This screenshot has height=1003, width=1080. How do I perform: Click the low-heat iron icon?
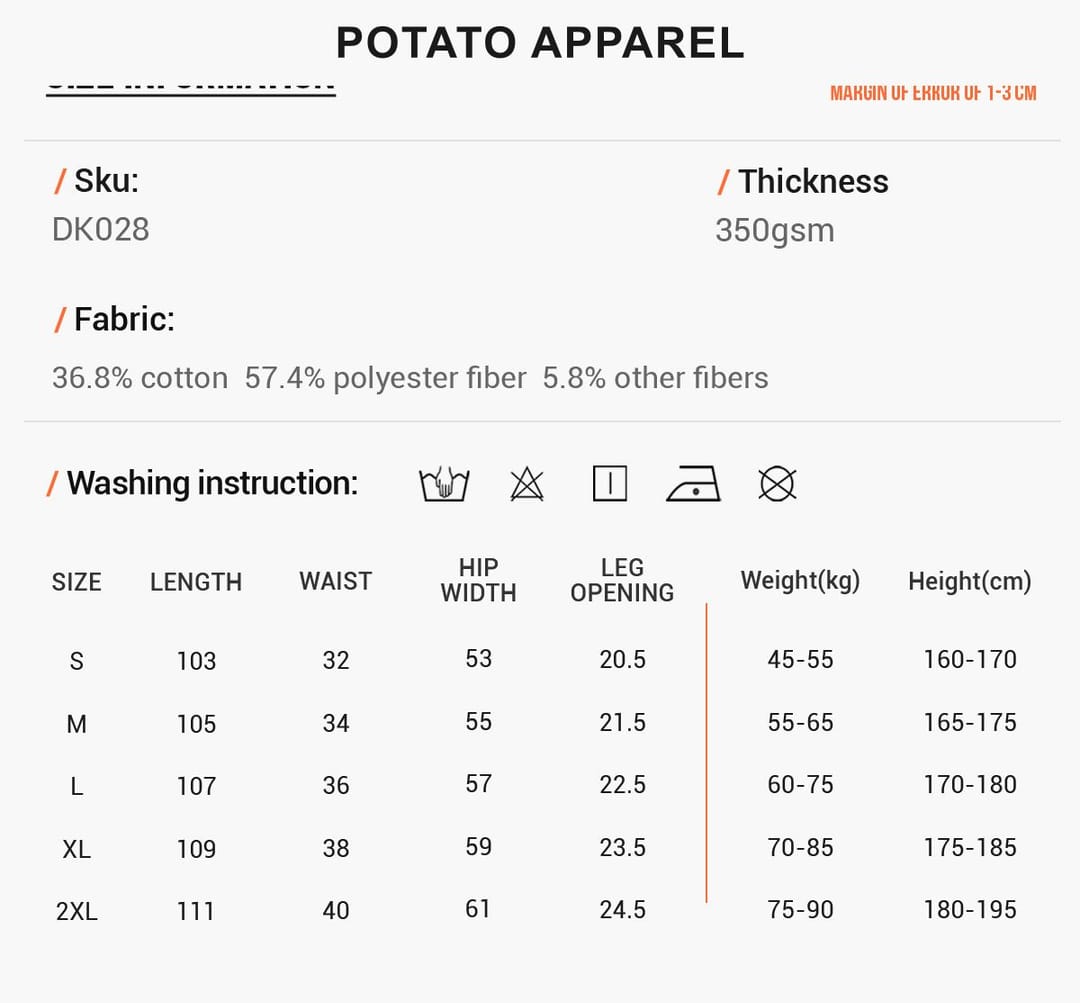click(694, 483)
